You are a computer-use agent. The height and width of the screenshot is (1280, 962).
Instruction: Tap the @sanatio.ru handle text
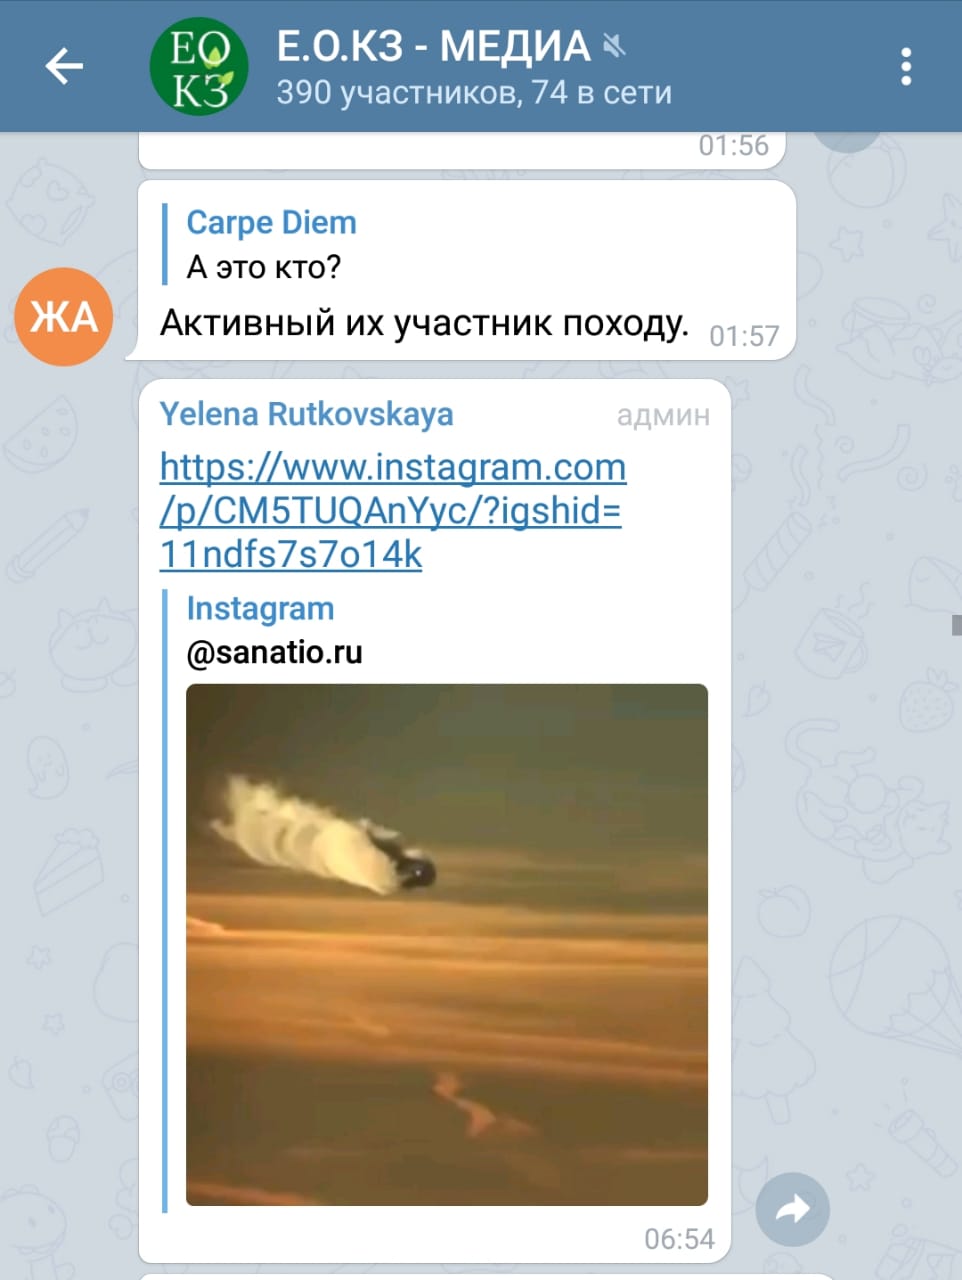274,652
